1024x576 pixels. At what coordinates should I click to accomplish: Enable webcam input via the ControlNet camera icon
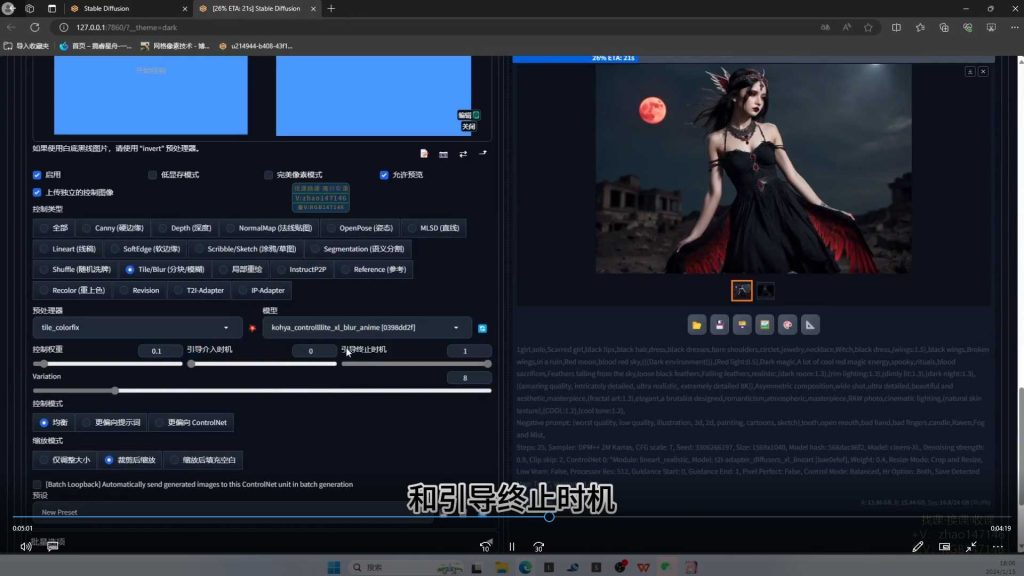444,154
